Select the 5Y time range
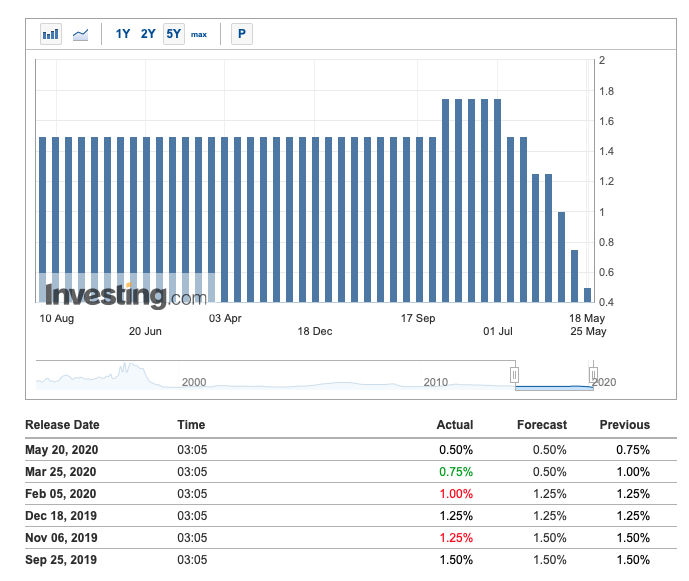689x581 pixels. (x=174, y=34)
